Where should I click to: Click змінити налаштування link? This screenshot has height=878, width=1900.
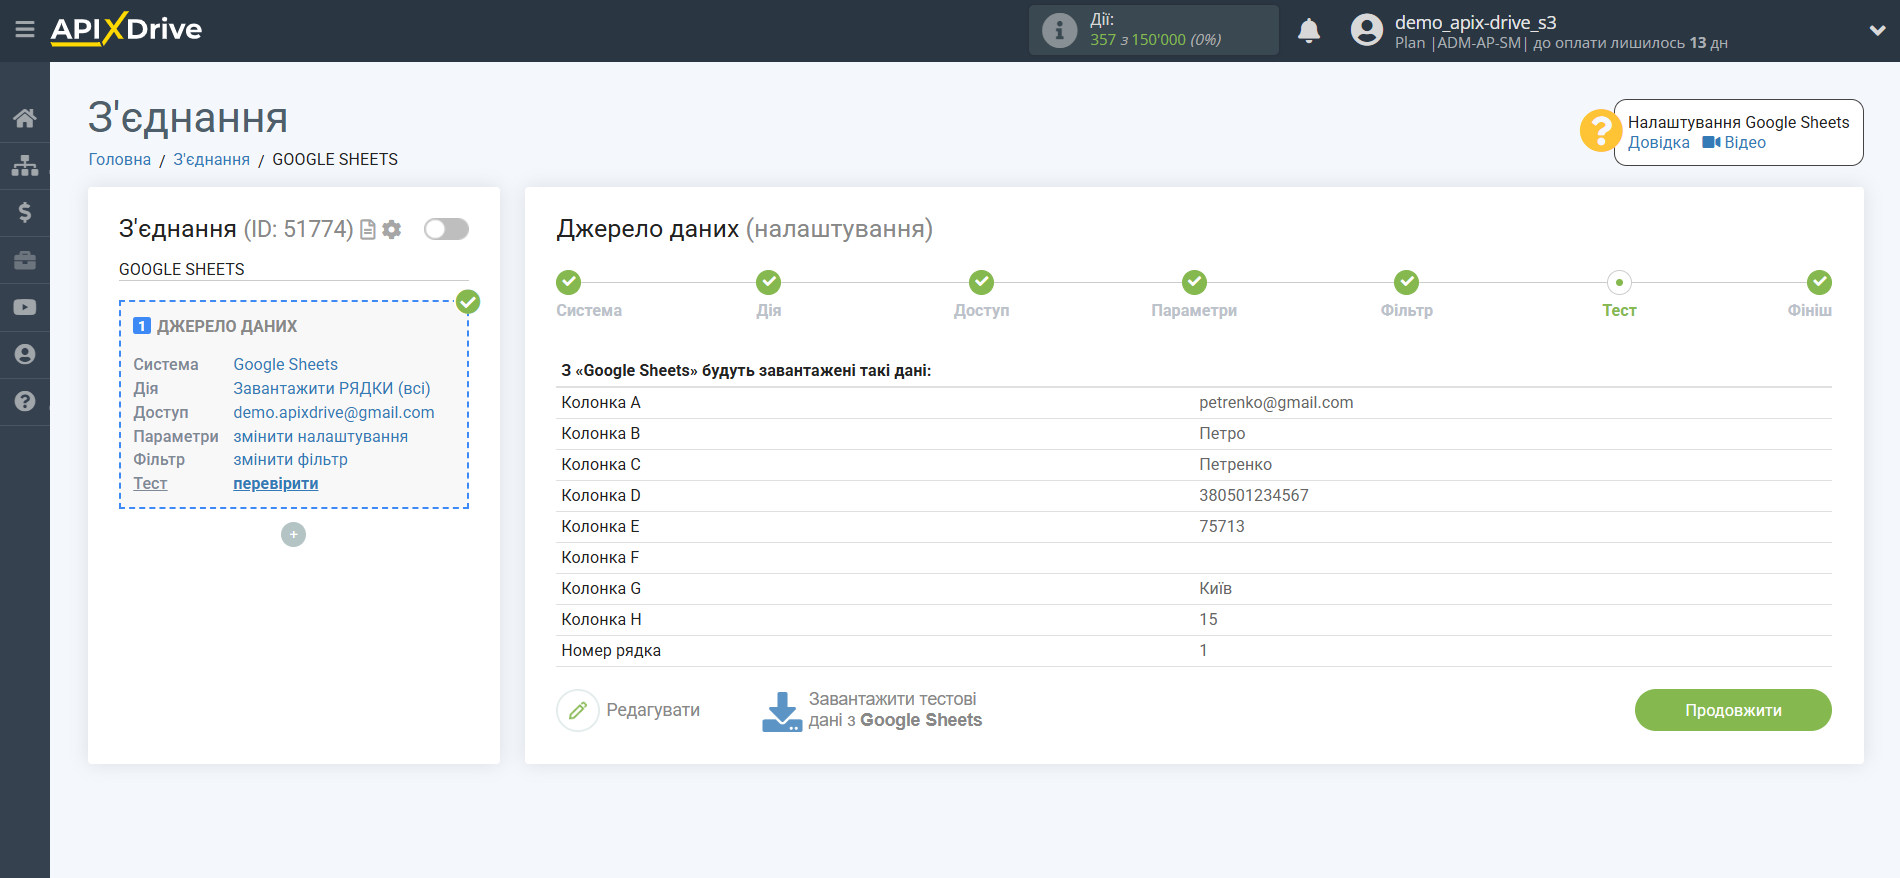tap(321, 436)
